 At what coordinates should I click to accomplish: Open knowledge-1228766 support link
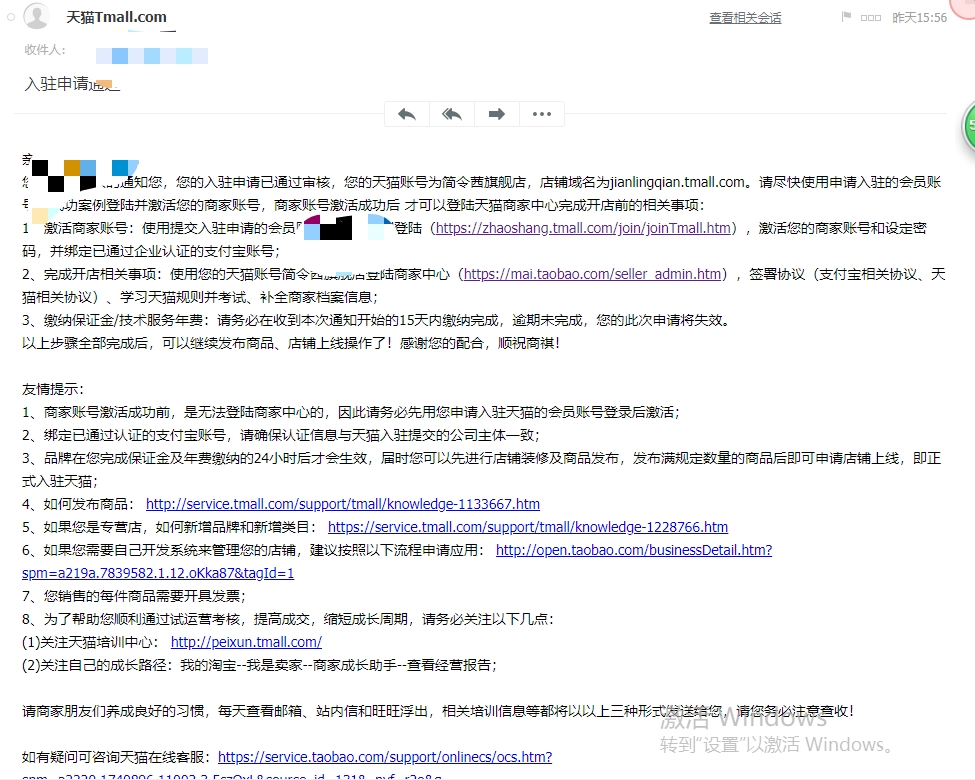pyautogui.click(x=528, y=527)
